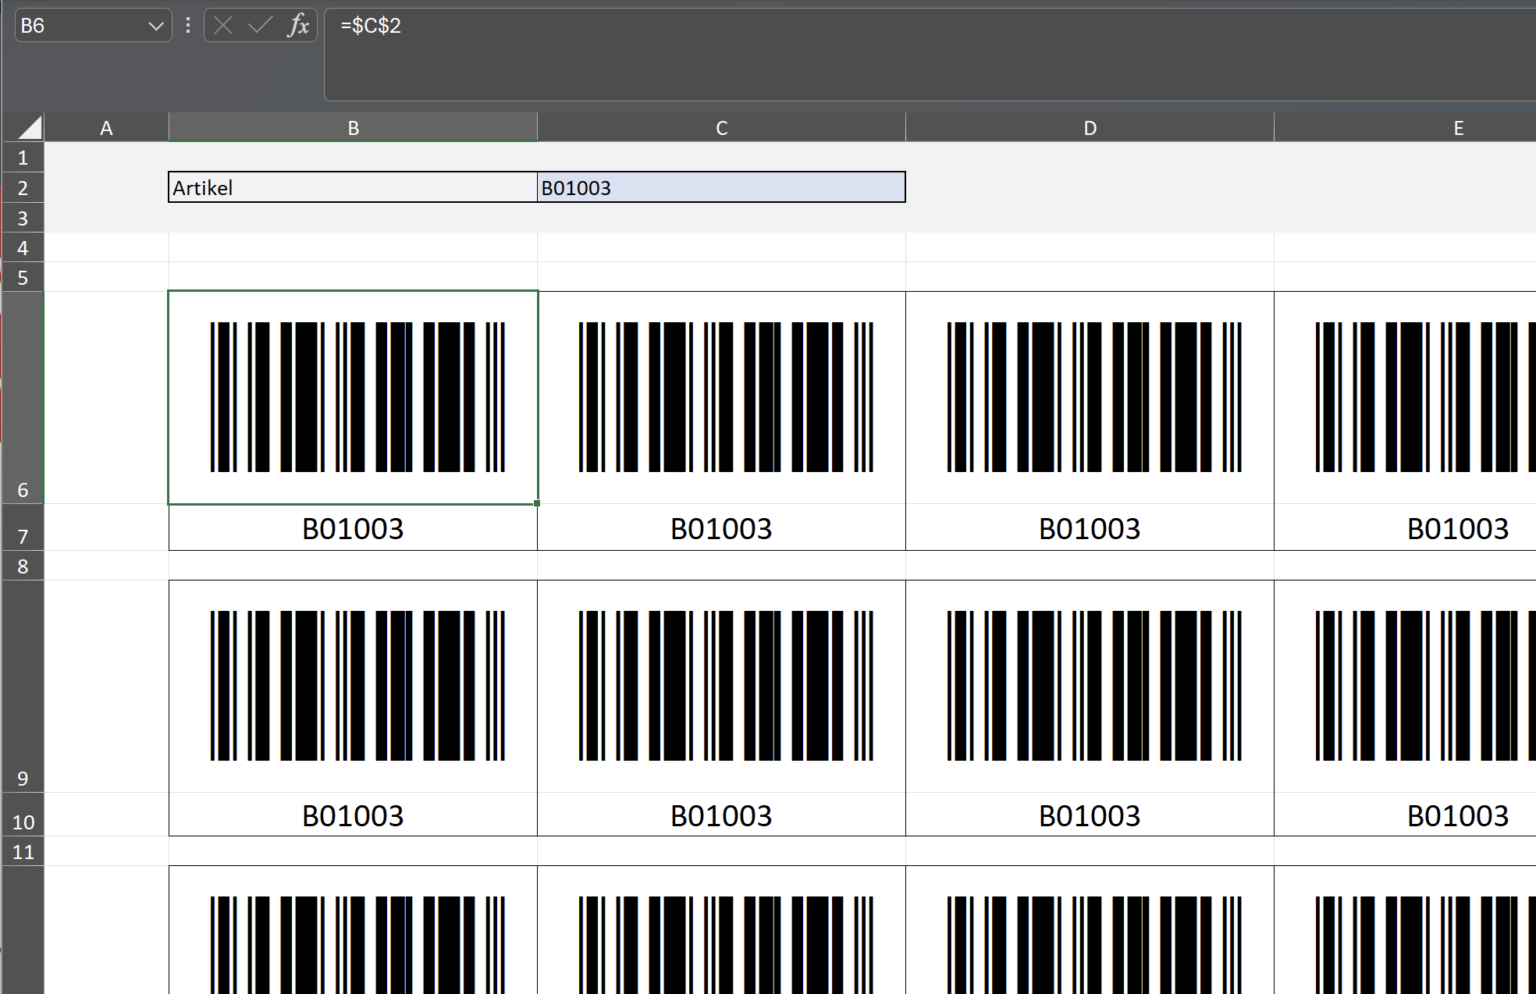Open the Insert Function dialog

297,25
